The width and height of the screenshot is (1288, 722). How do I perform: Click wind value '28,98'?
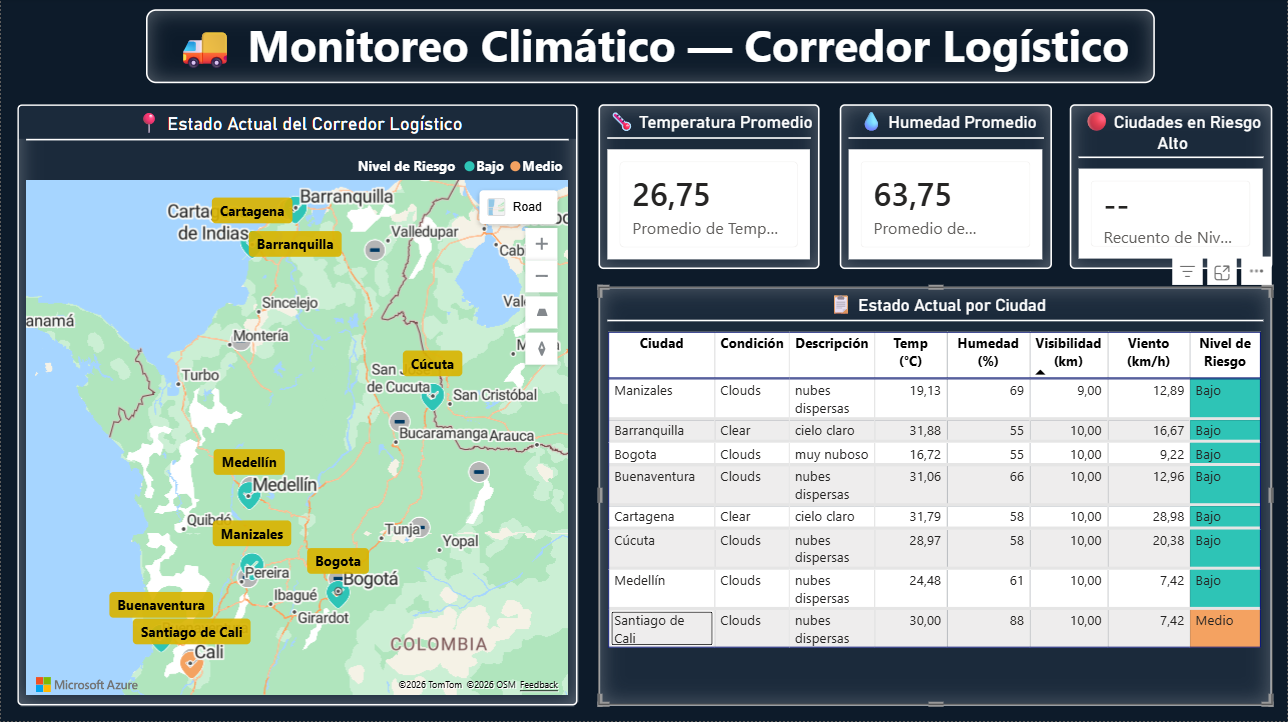point(1168,517)
